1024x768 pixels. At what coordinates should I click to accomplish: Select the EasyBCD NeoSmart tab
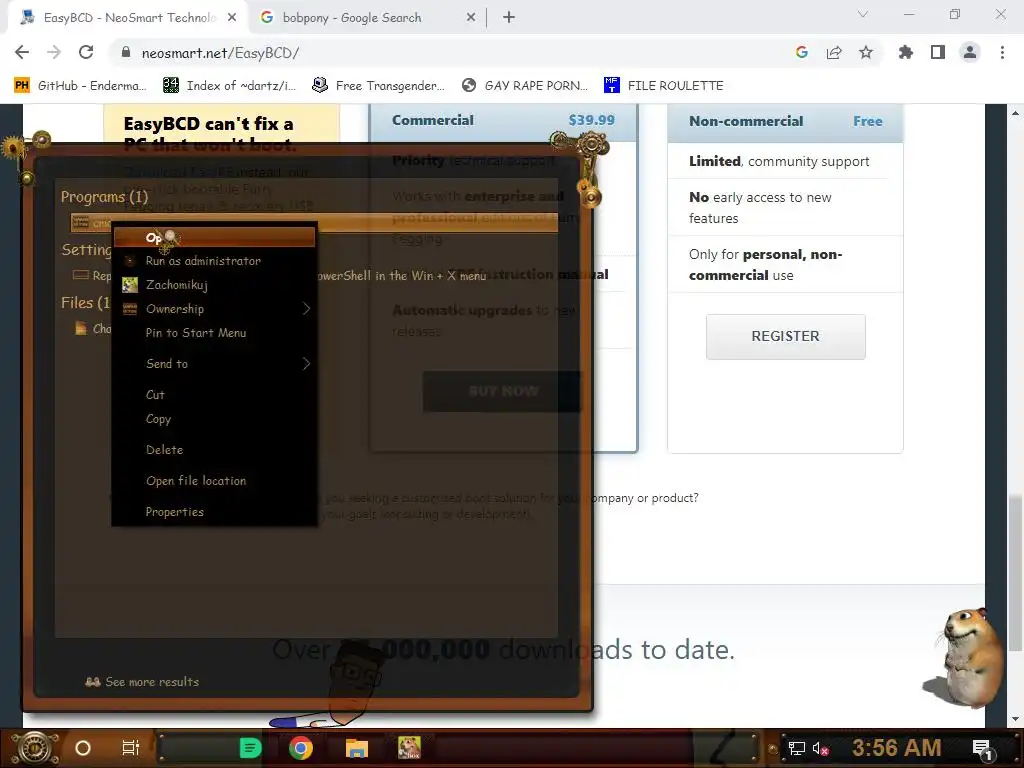click(128, 18)
